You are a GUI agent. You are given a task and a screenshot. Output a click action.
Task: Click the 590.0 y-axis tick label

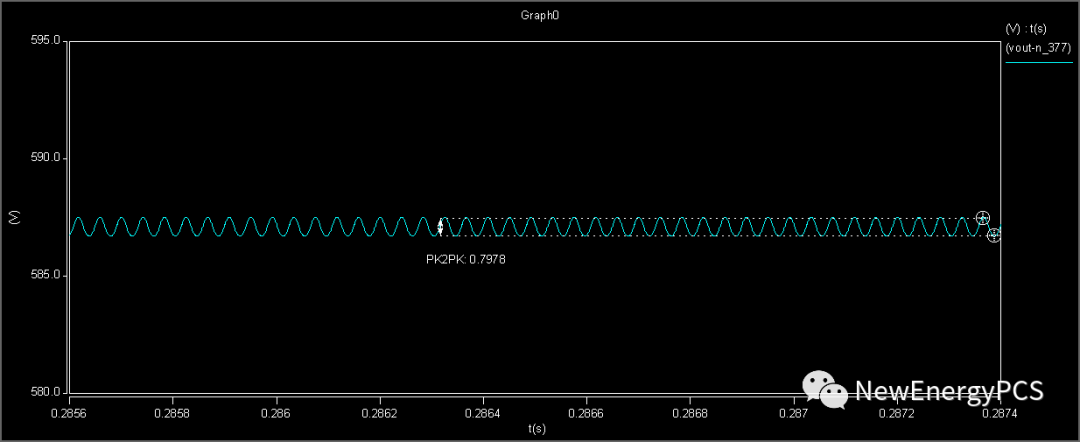[x=47, y=158]
